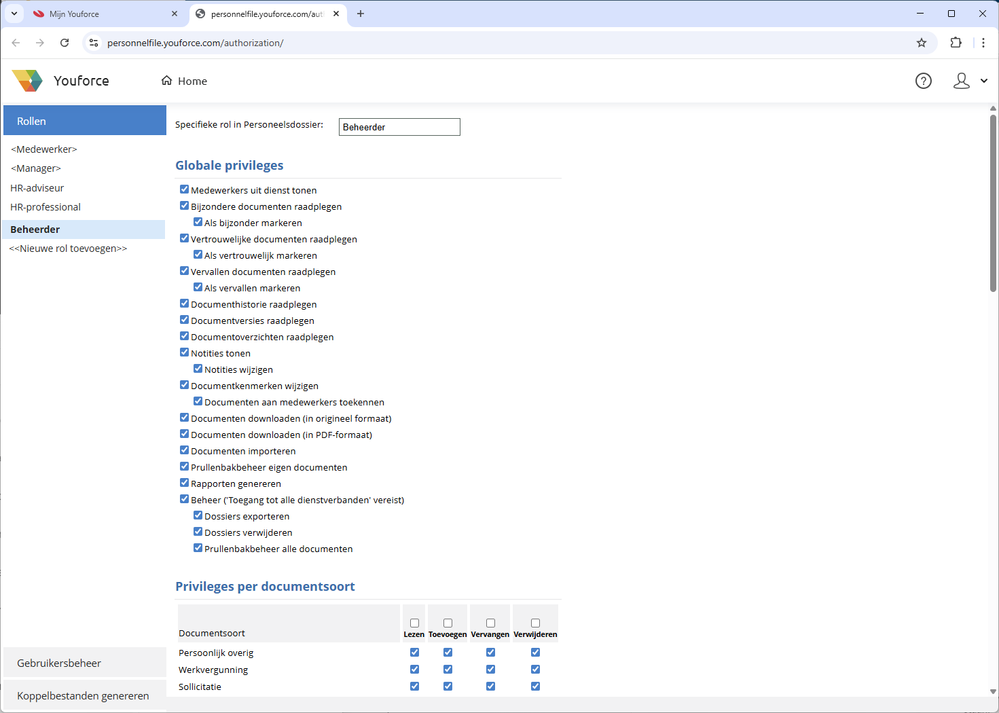Toggle Documentoverzichten raadplegen checkbox
The width and height of the screenshot is (999, 713).
(184, 336)
